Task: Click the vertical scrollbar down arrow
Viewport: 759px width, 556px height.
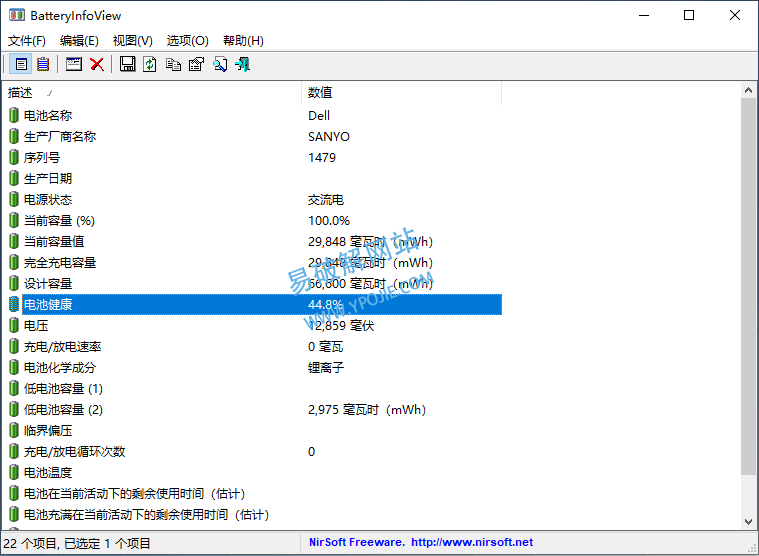Action: [x=750, y=521]
